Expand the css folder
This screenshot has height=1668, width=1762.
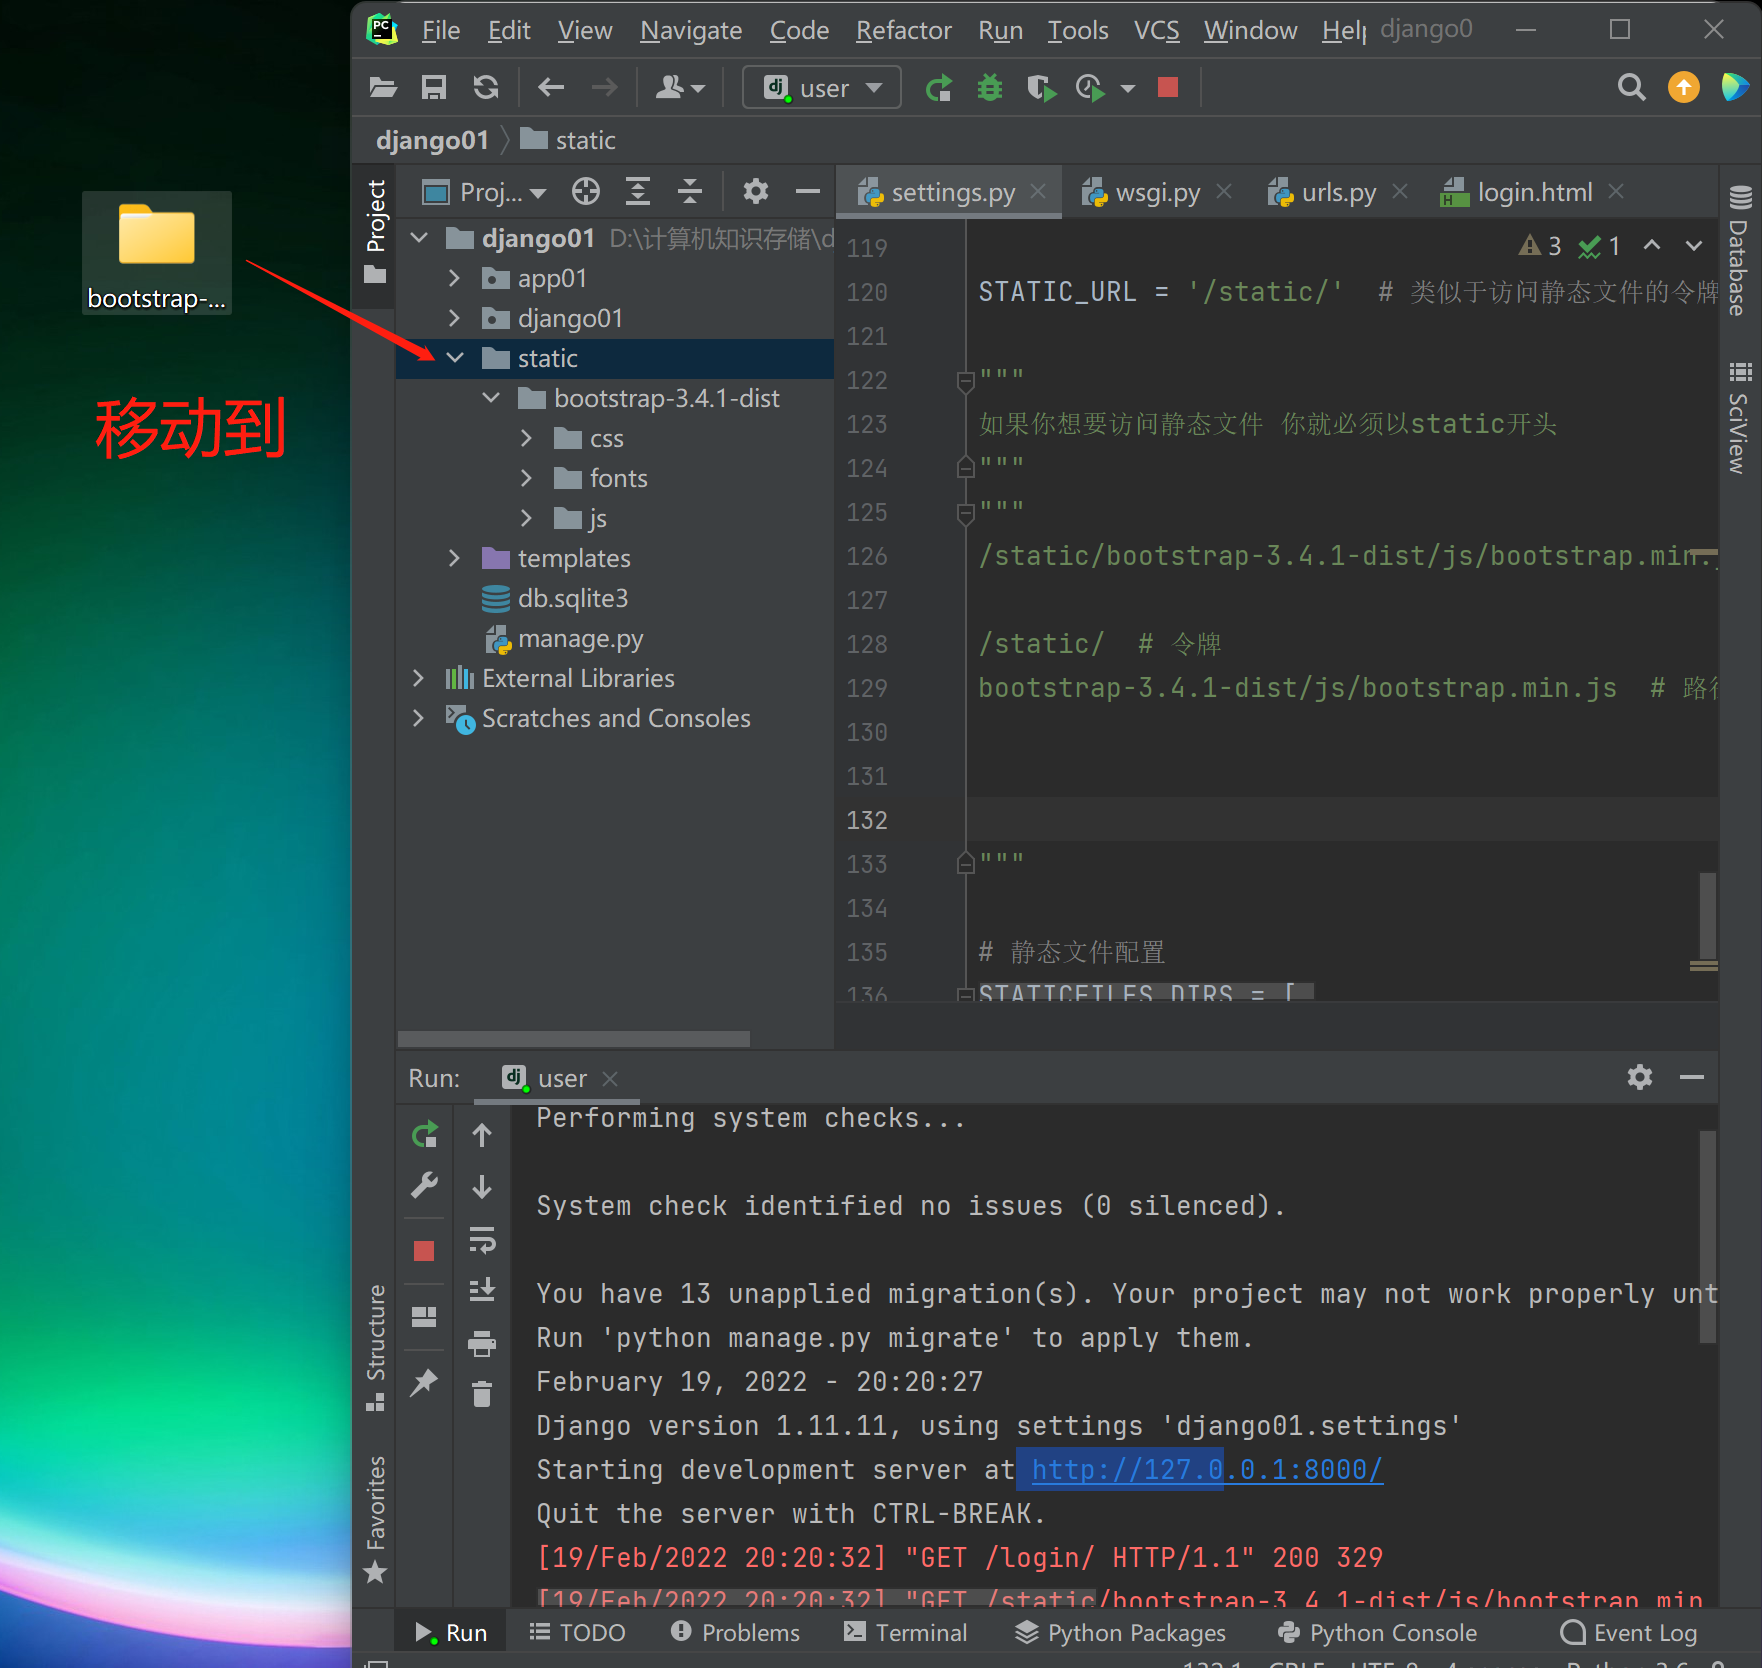pos(527,438)
